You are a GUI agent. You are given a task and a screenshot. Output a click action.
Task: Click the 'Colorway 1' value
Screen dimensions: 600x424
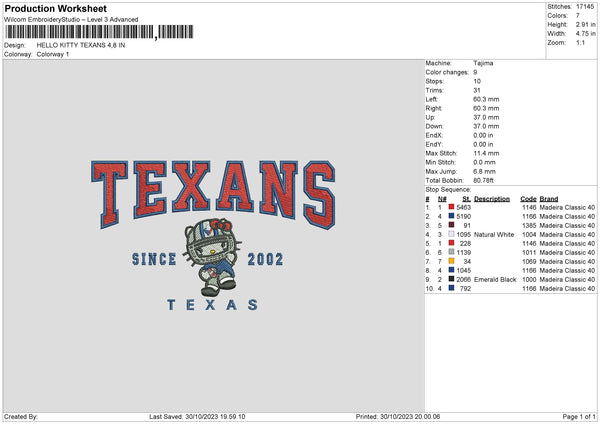(x=53, y=54)
